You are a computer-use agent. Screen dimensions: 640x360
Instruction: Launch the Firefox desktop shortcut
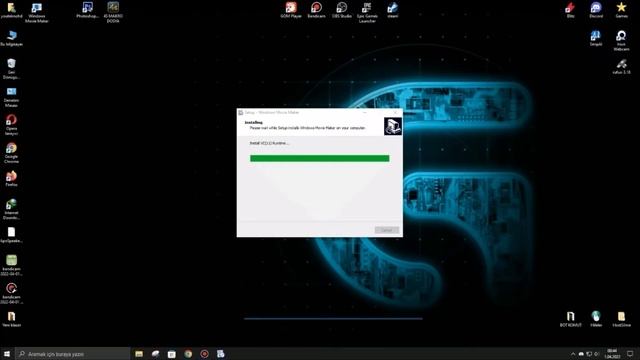(x=11, y=179)
